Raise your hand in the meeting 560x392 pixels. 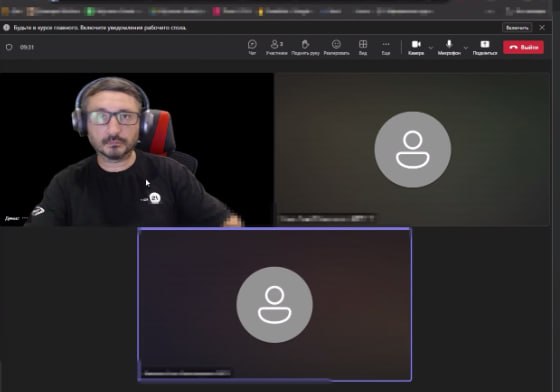pos(305,47)
